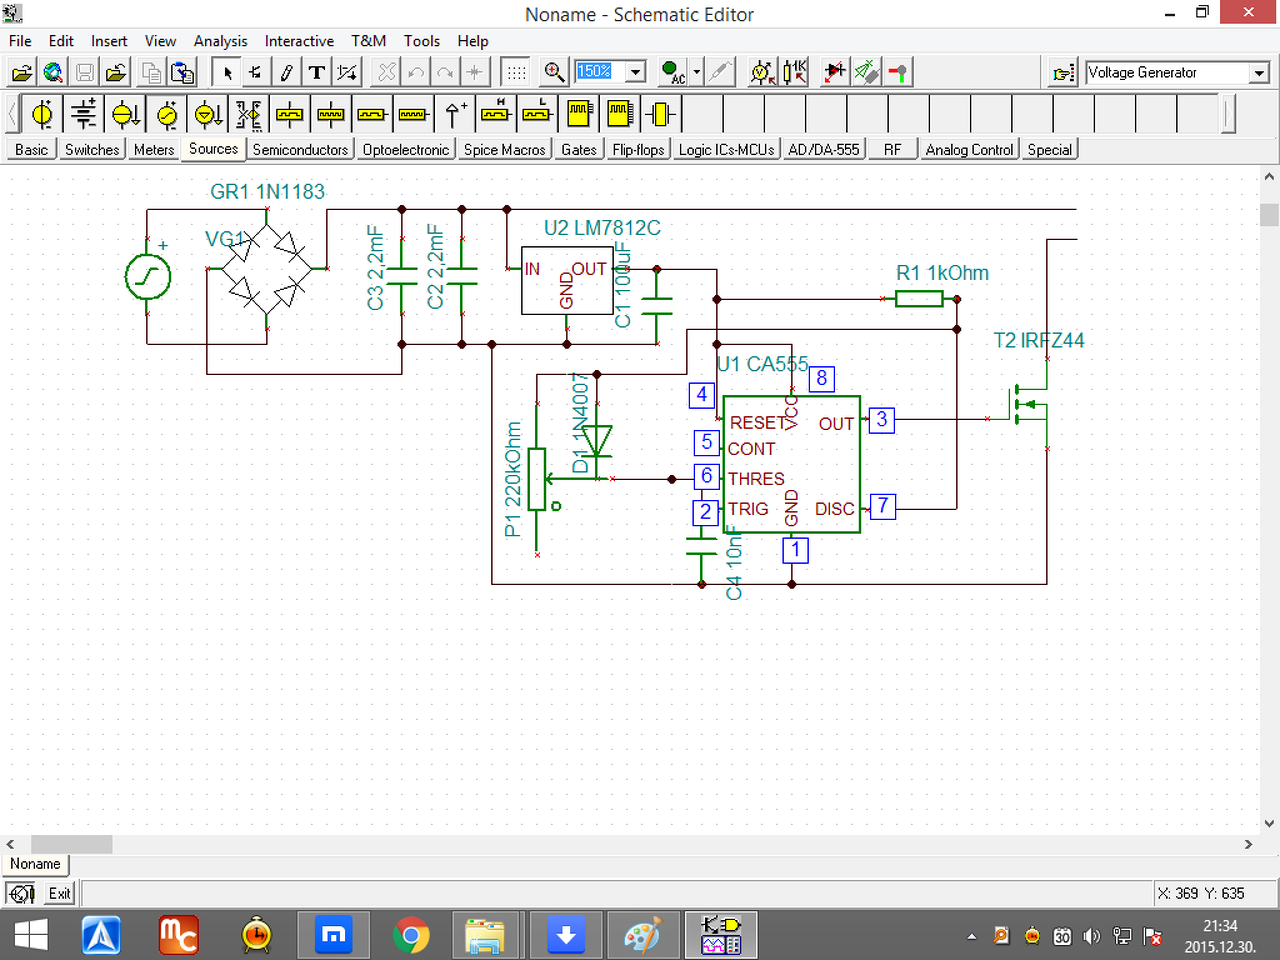Switch to the Semiconductors component tab
Image resolution: width=1280 pixels, height=960 pixels.
point(300,150)
